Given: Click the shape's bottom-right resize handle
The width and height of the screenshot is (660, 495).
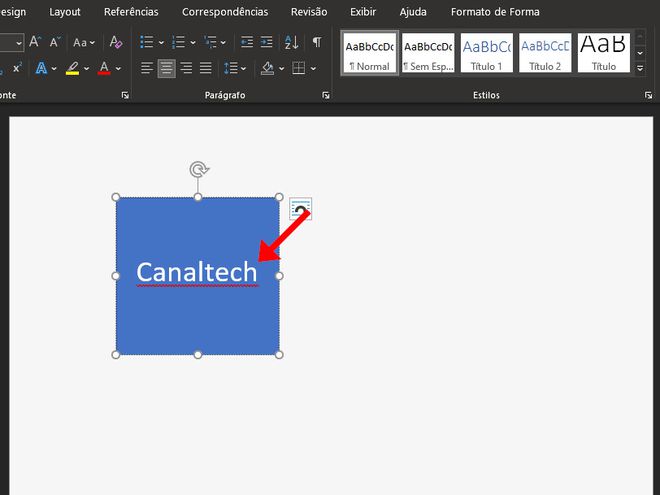Looking at the screenshot, I should click(x=279, y=355).
